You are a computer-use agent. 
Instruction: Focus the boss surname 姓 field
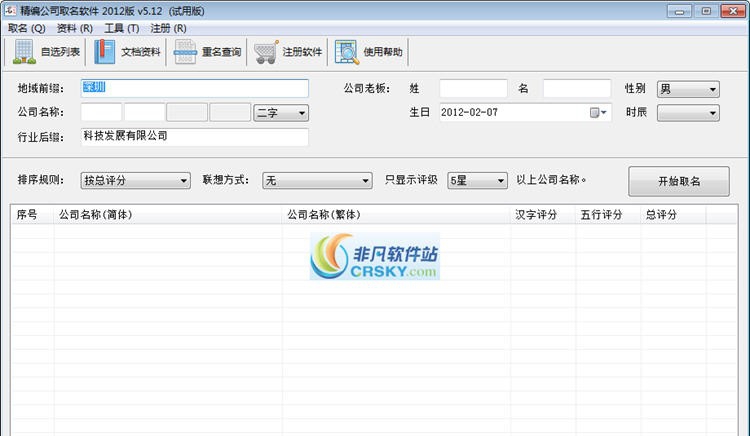point(473,88)
